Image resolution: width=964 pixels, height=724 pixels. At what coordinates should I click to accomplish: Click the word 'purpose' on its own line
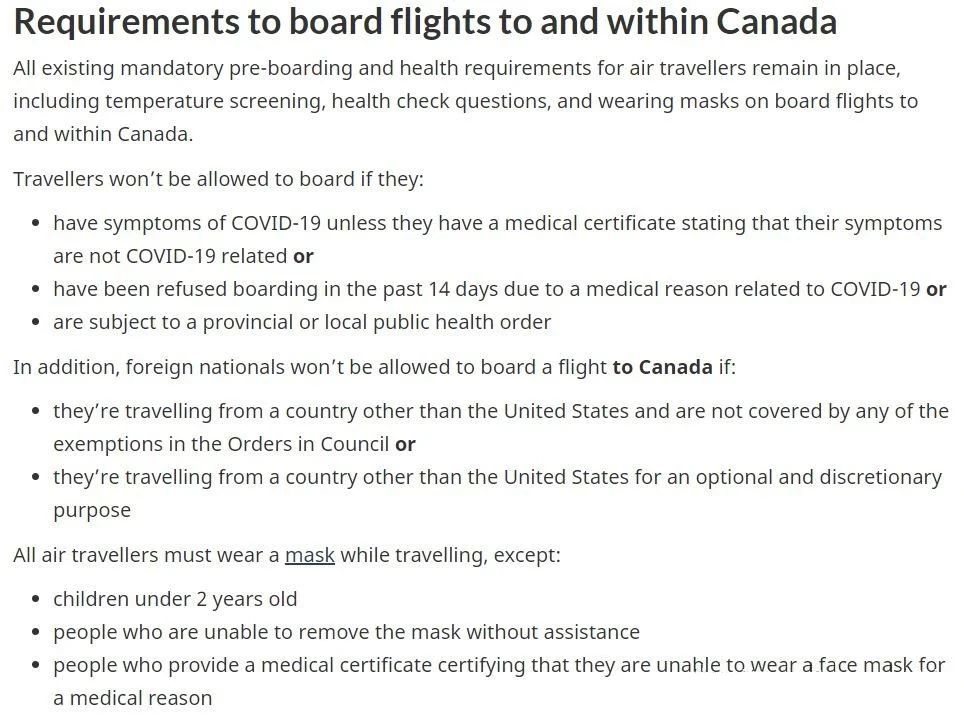point(92,511)
